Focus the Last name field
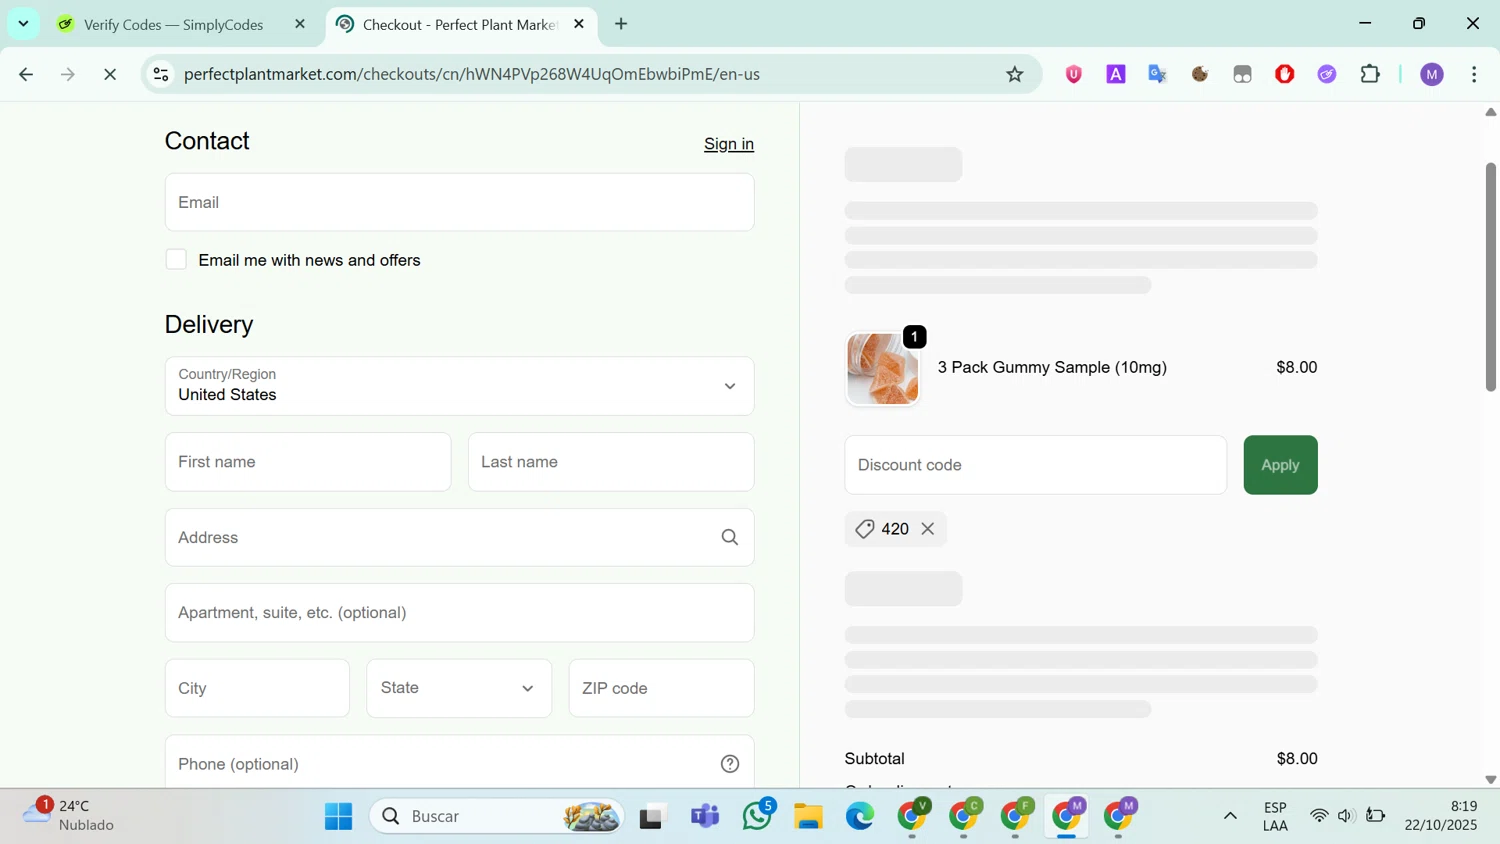The height and width of the screenshot is (844, 1500). point(611,462)
